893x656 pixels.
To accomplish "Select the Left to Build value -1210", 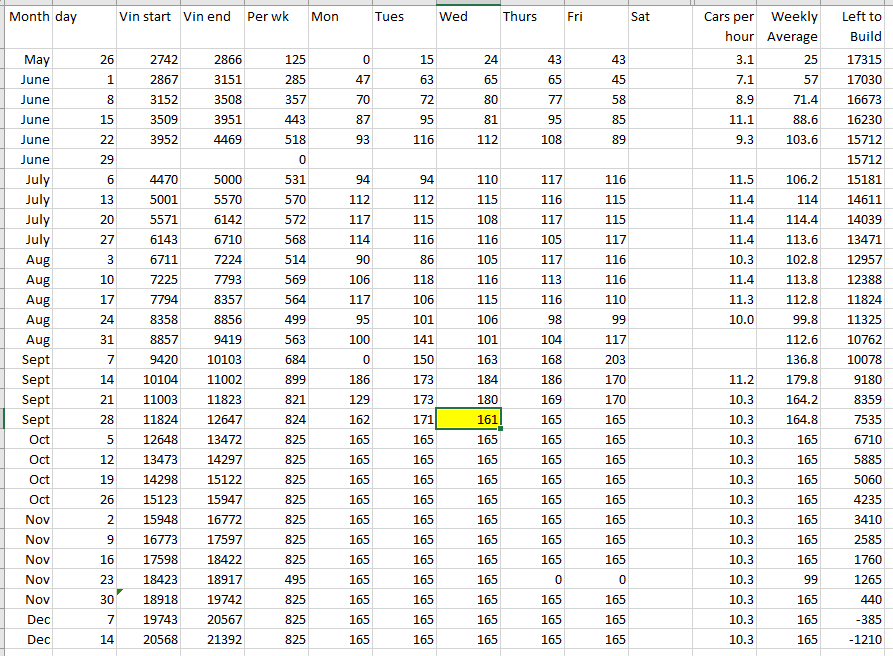I will (x=856, y=639).
